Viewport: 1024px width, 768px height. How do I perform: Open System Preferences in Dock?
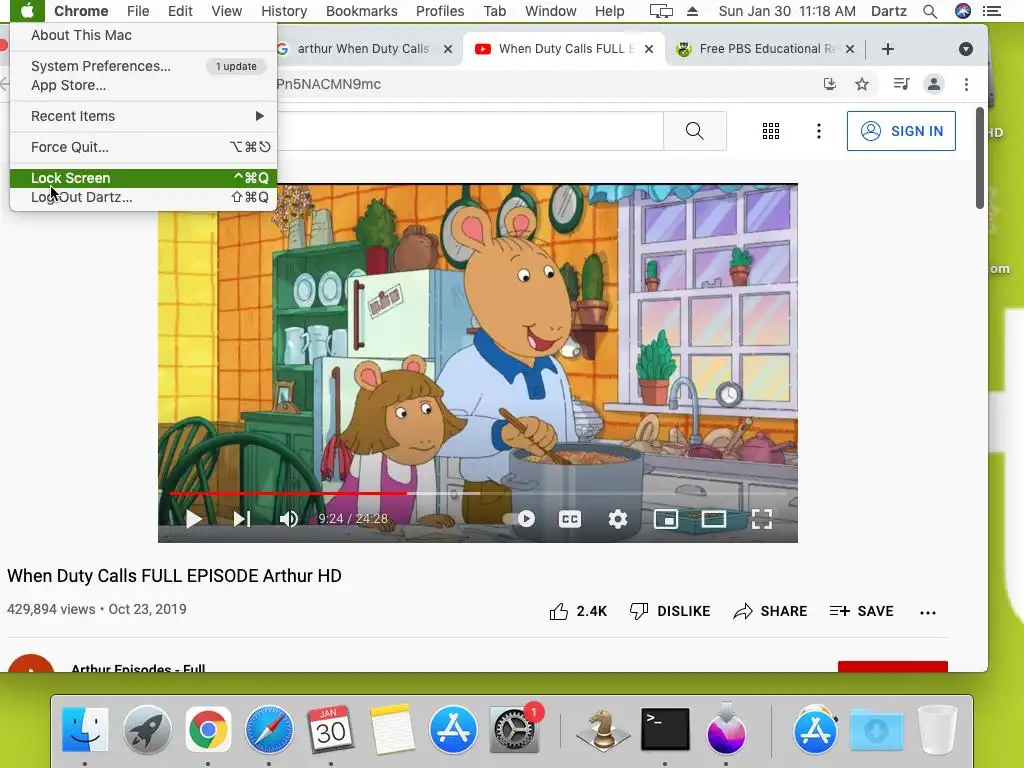tap(515, 729)
